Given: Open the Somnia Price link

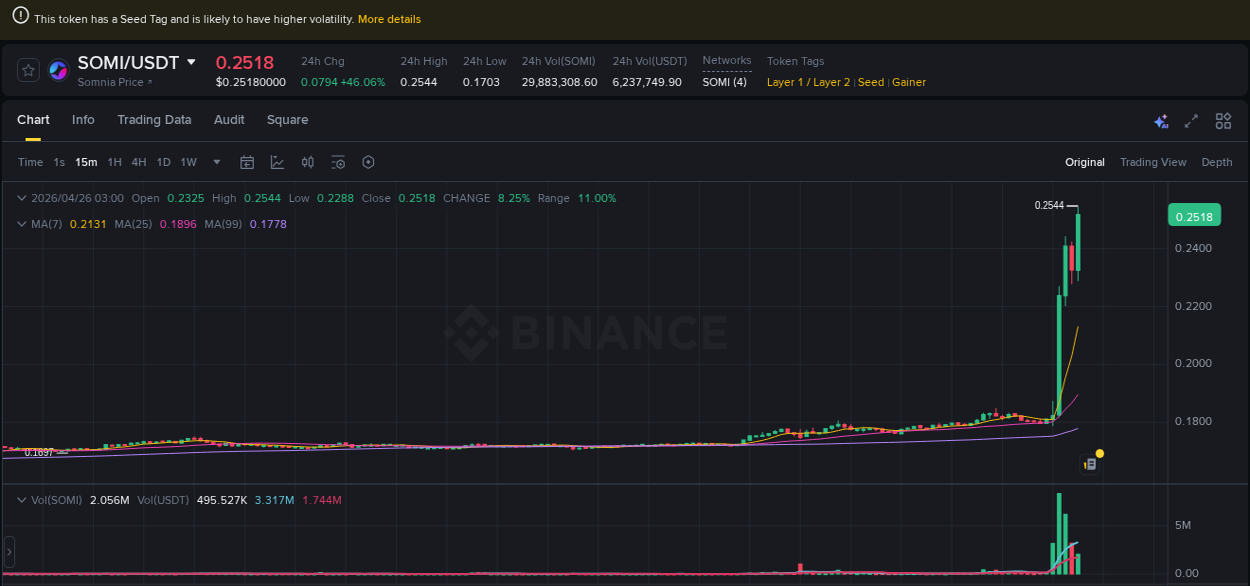Looking at the screenshot, I should click(114, 82).
